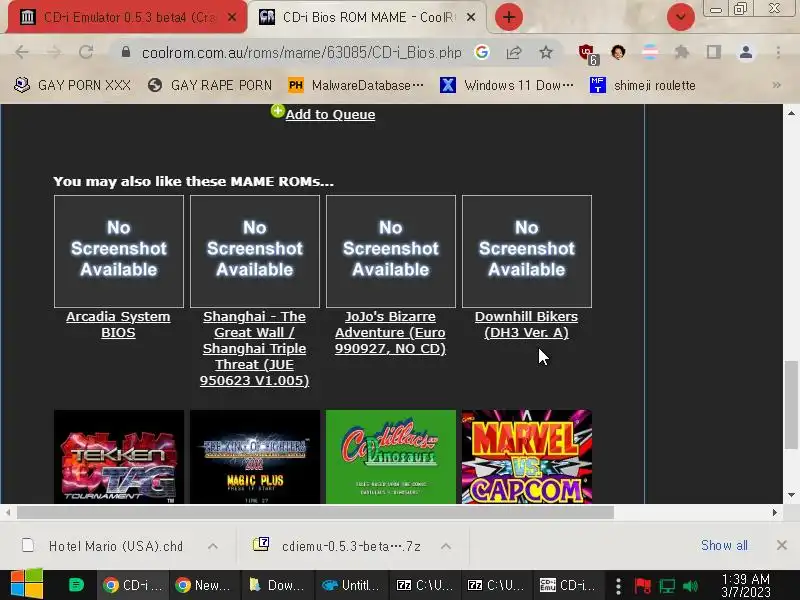800x600 pixels.
Task: Click the horizontal scrollbar right arrow
Action: tap(775, 512)
